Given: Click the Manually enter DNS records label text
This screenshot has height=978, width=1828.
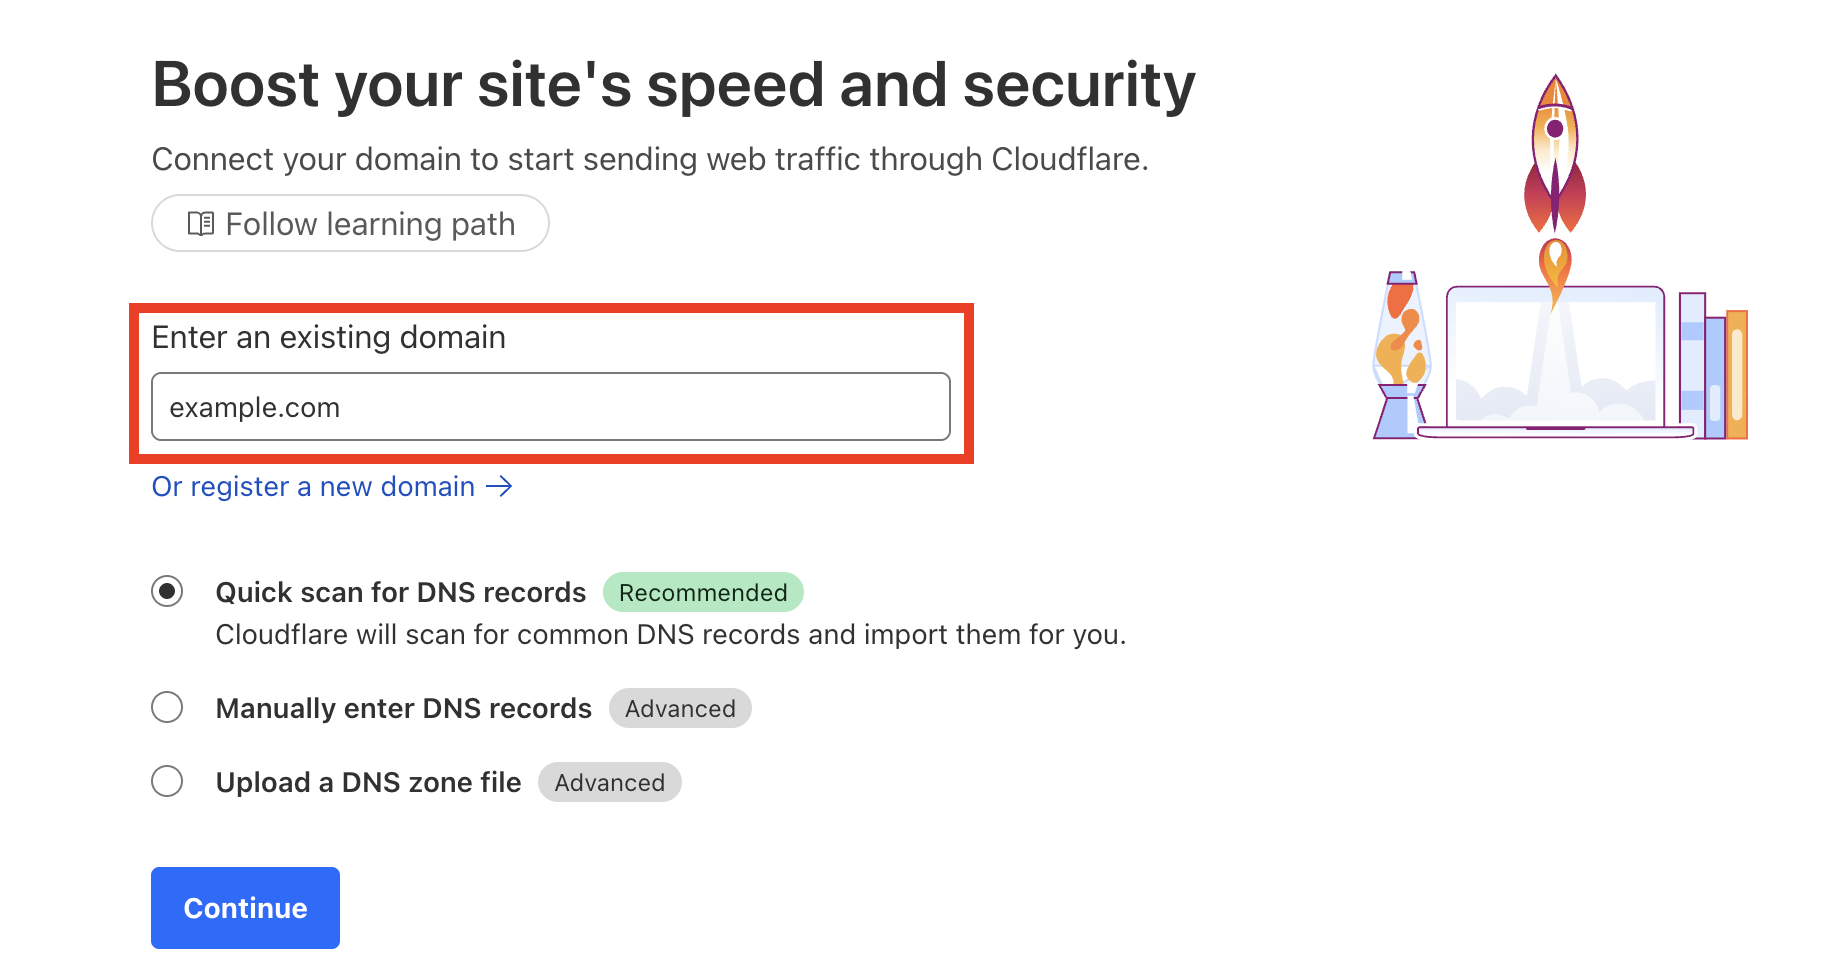Looking at the screenshot, I should [404, 708].
